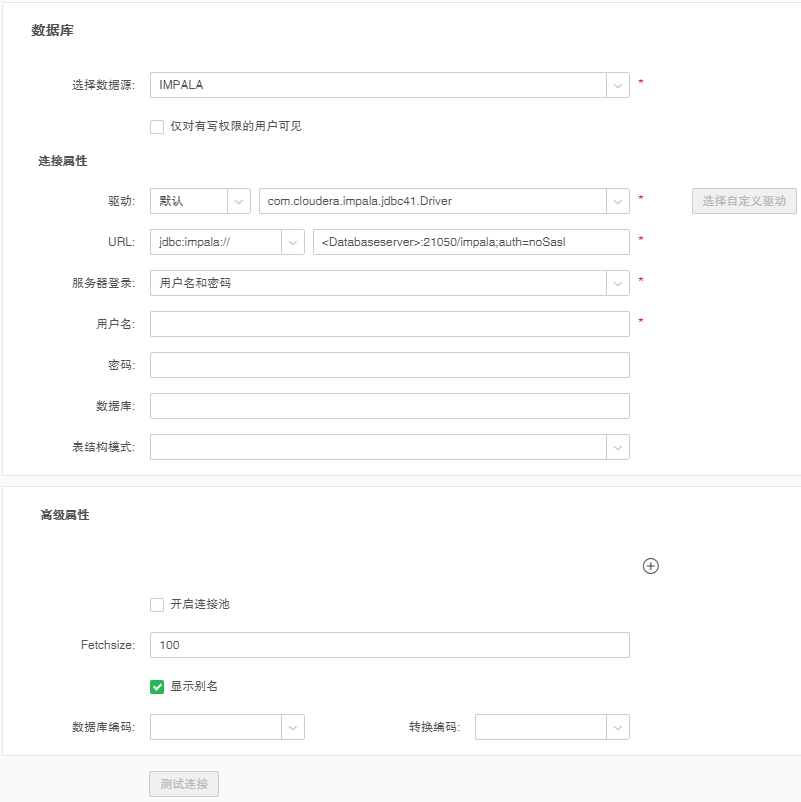801x802 pixels.
Task: Click the URL Databaseserver address field
Action: (470, 242)
